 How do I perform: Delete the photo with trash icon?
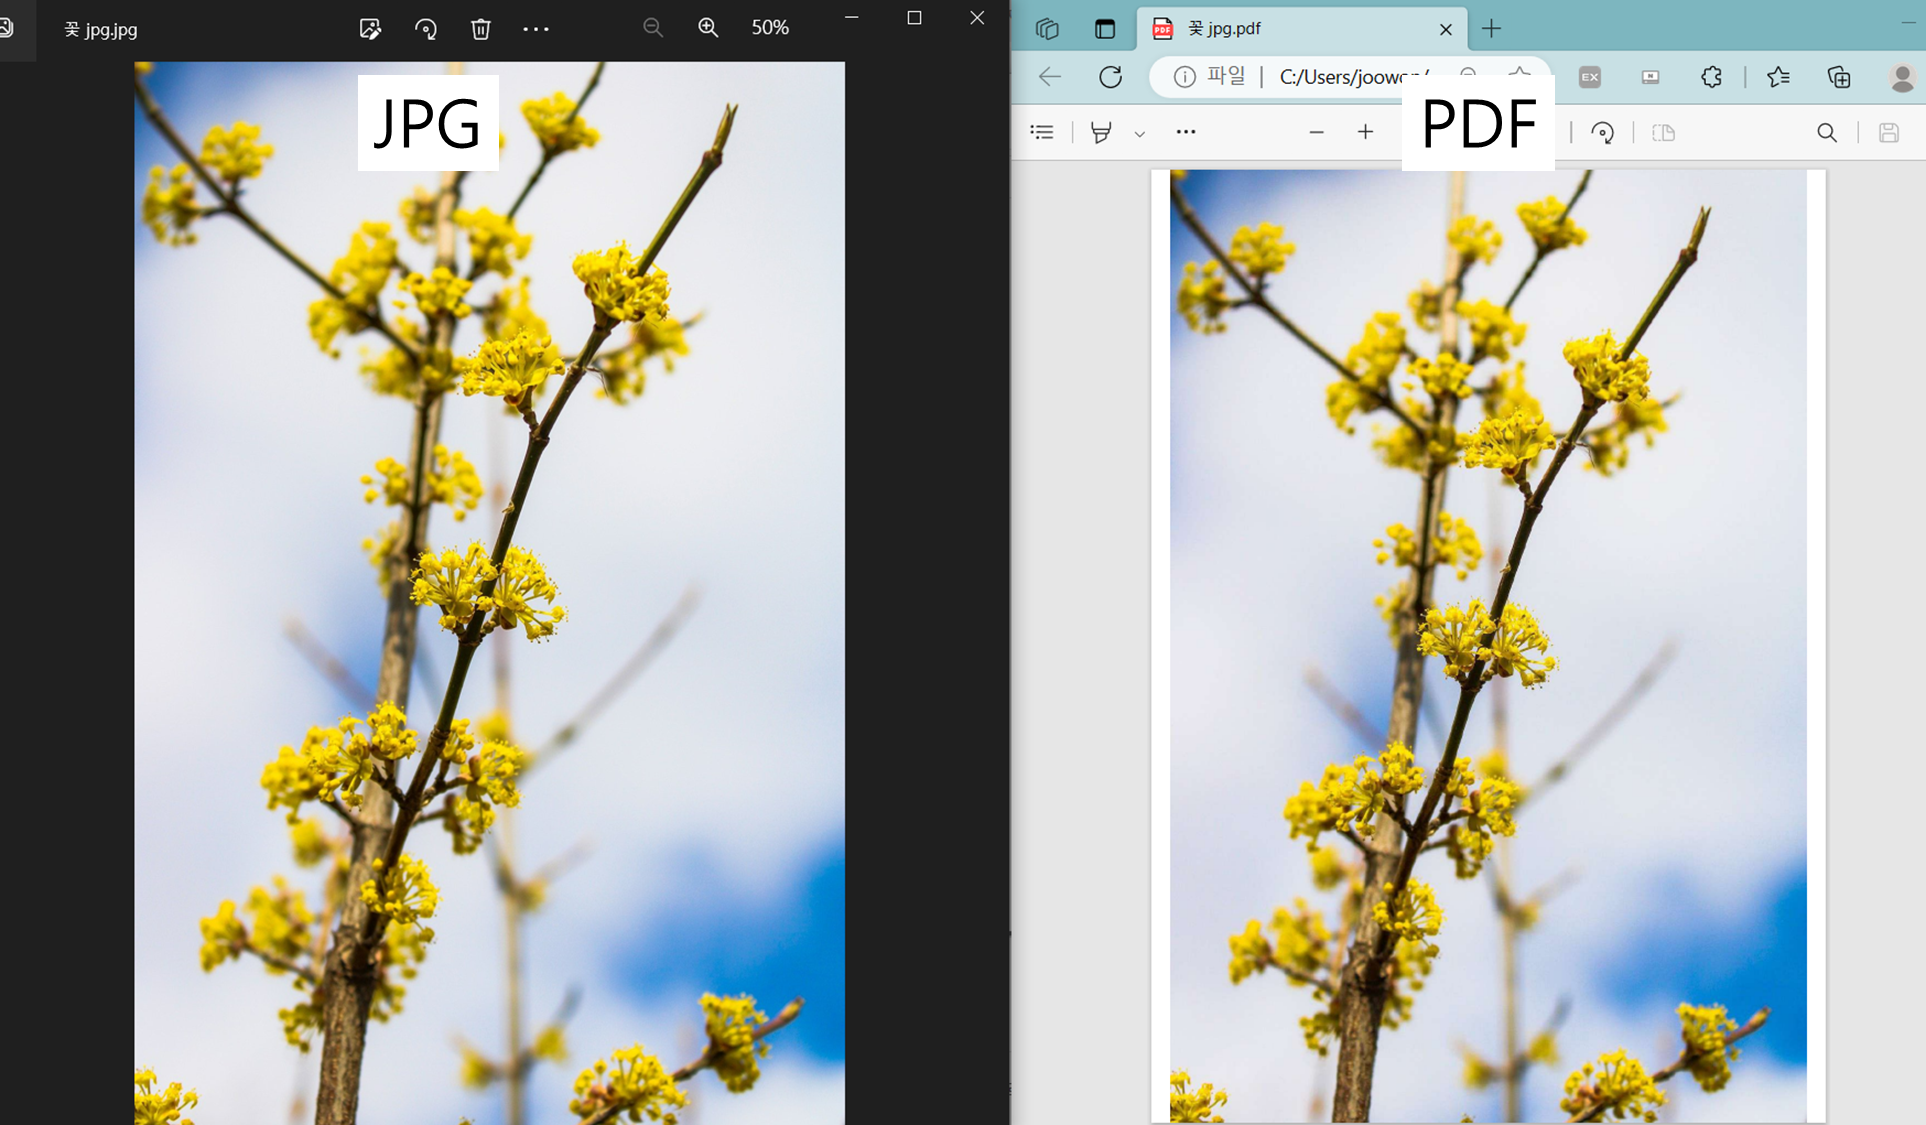[x=481, y=29]
